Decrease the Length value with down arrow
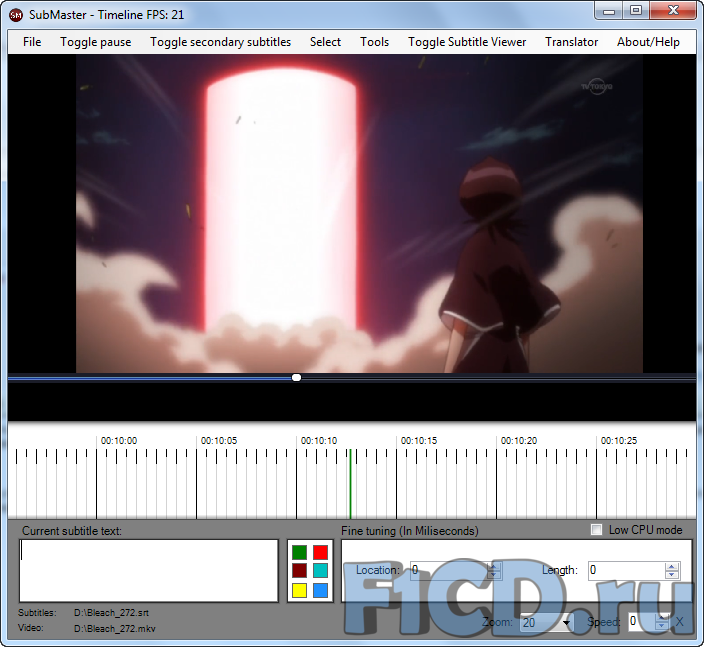Image resolution: width=704 pixels, height=647 pixels. 672,575
